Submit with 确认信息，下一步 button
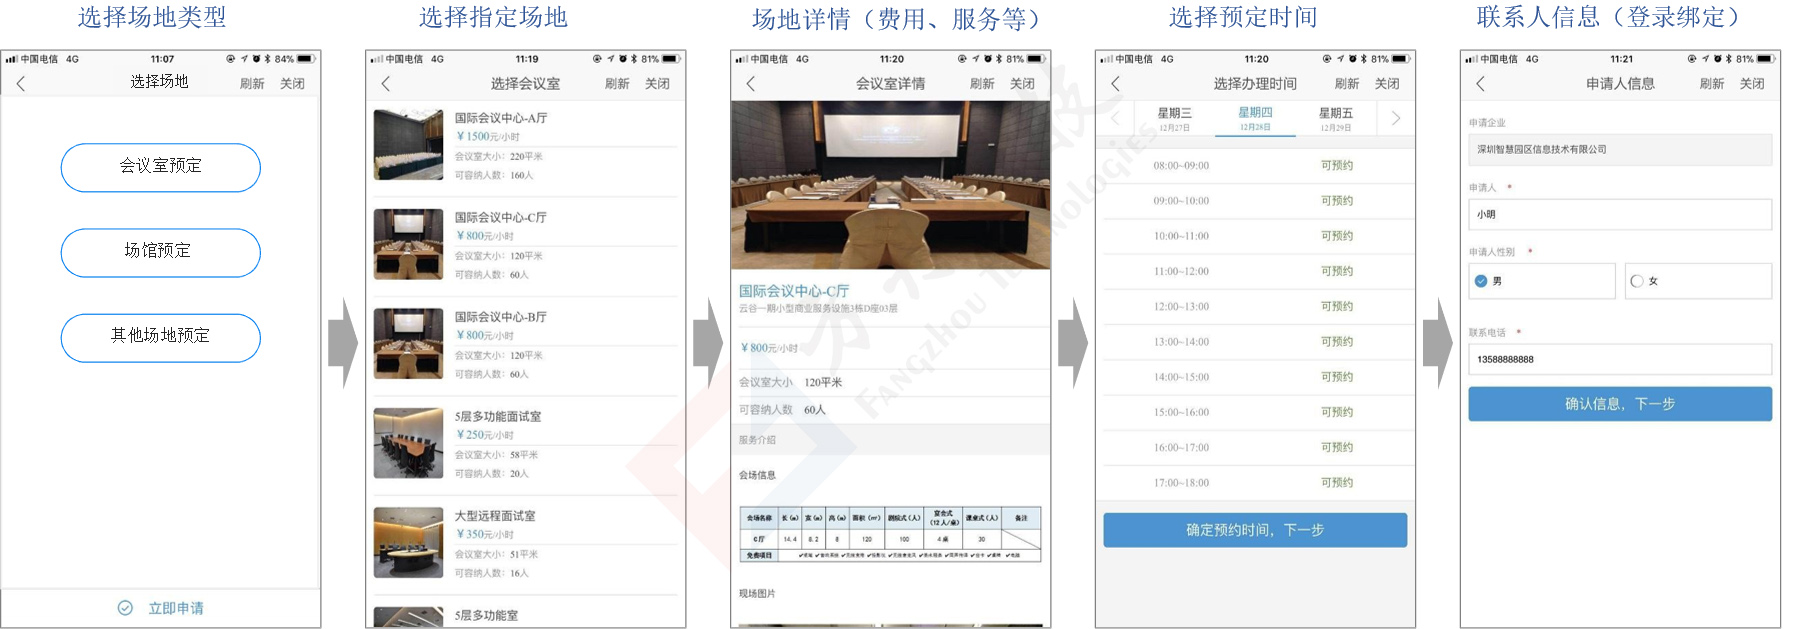1800x629 pixels. [1620, 404]
